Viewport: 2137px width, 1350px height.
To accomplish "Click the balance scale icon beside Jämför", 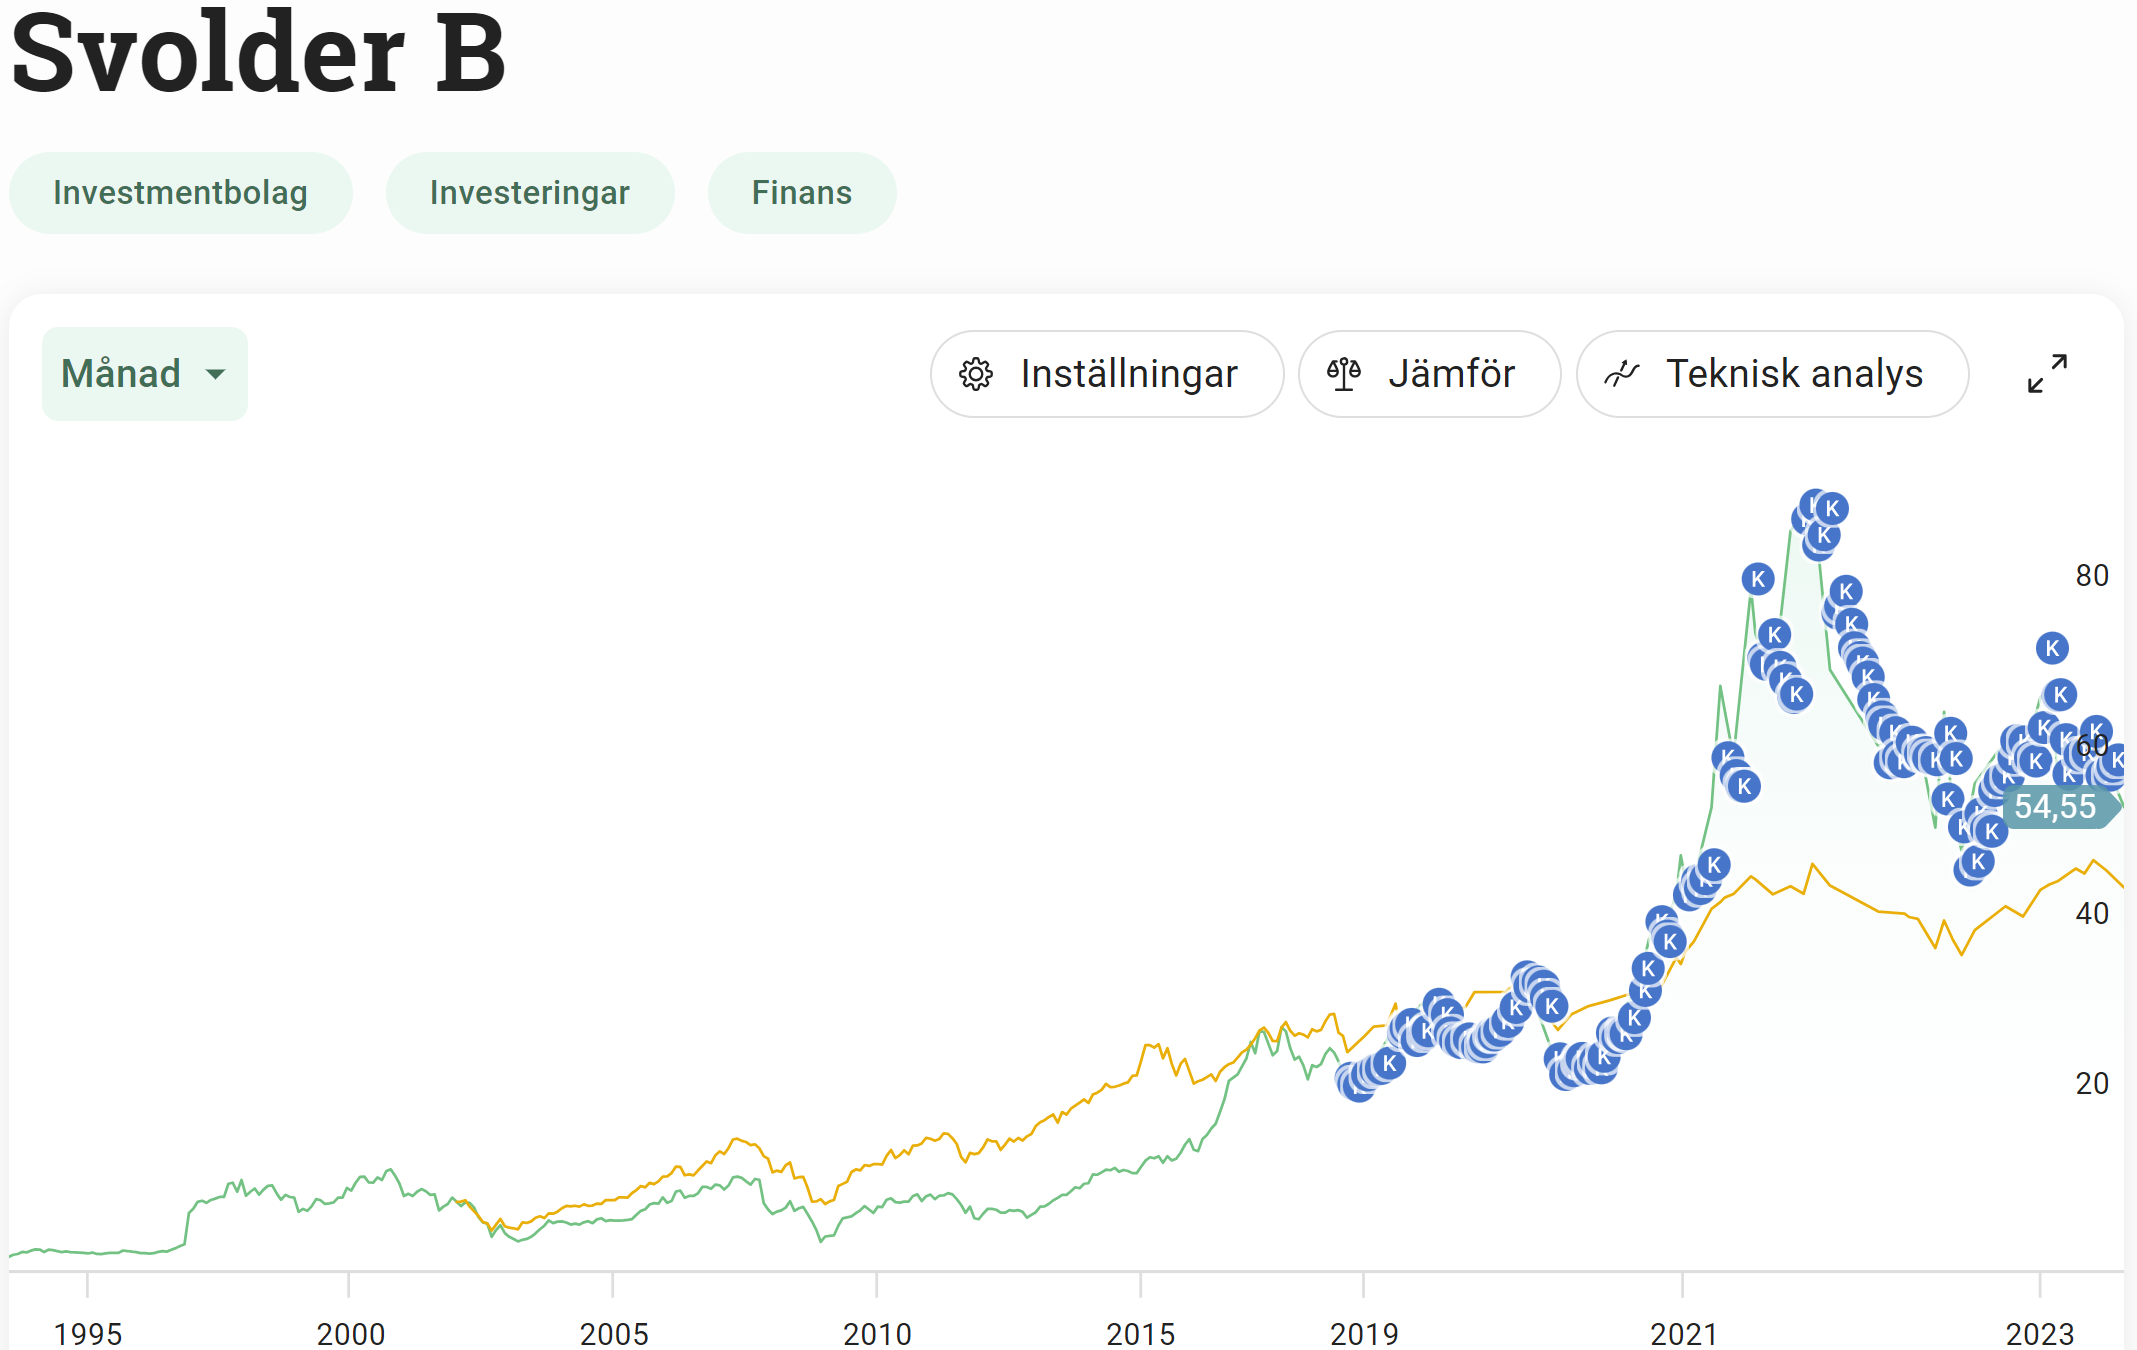I will 1343,374.
